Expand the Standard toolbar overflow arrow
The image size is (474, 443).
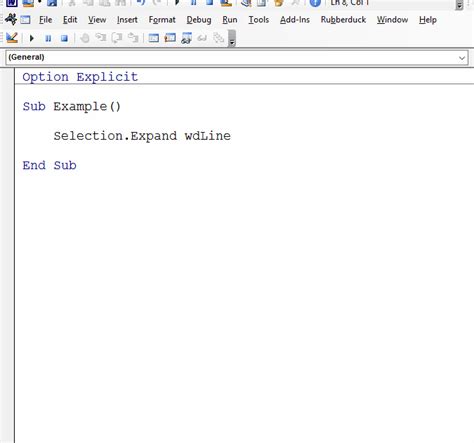[459, 5]
